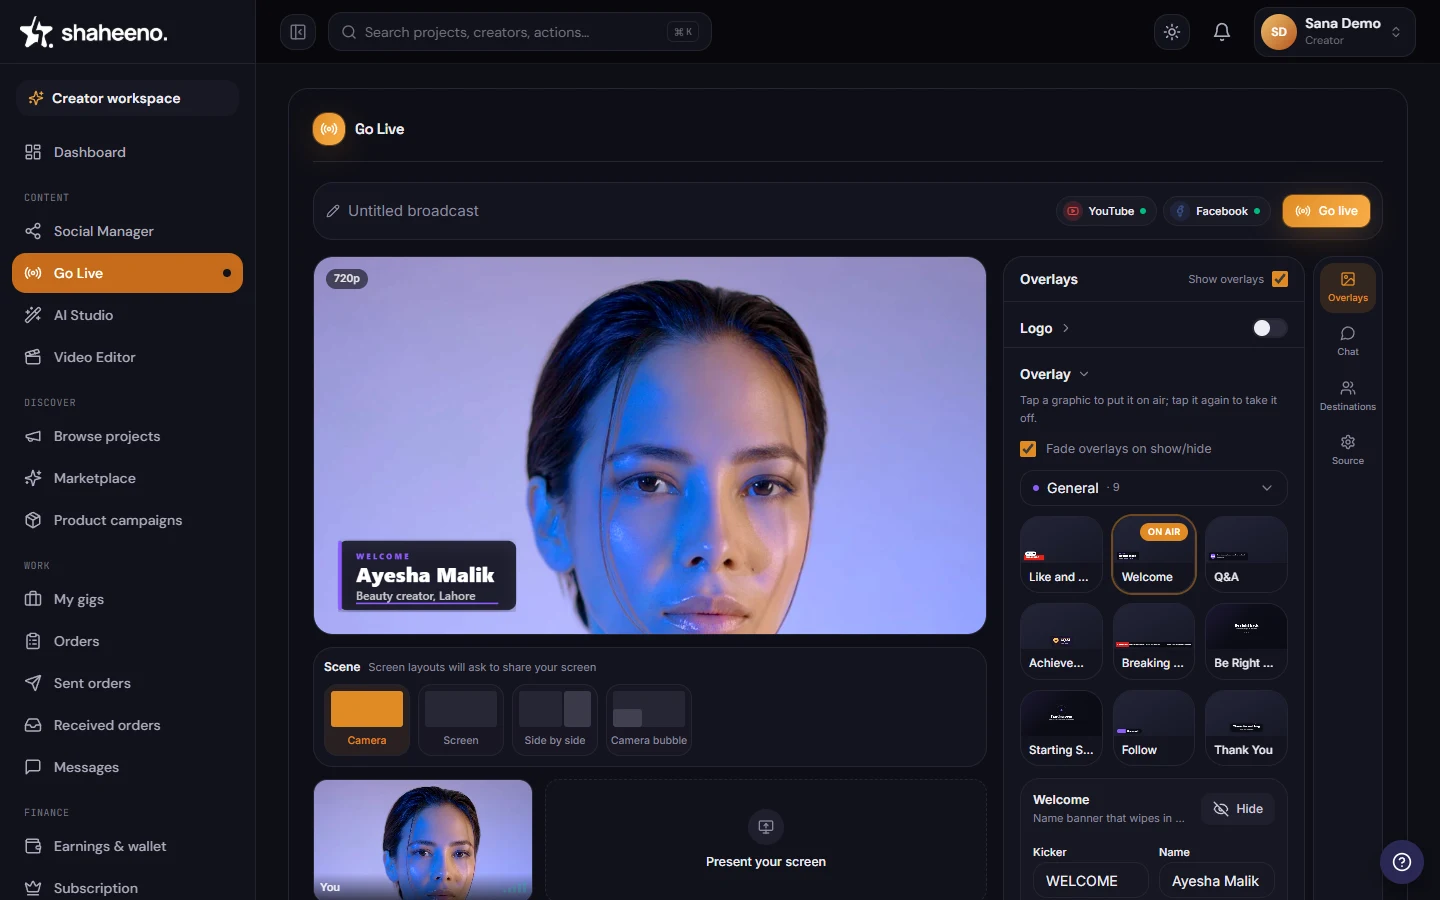Open Messages
The image size is (1440, 900).
tap(127, 767)
